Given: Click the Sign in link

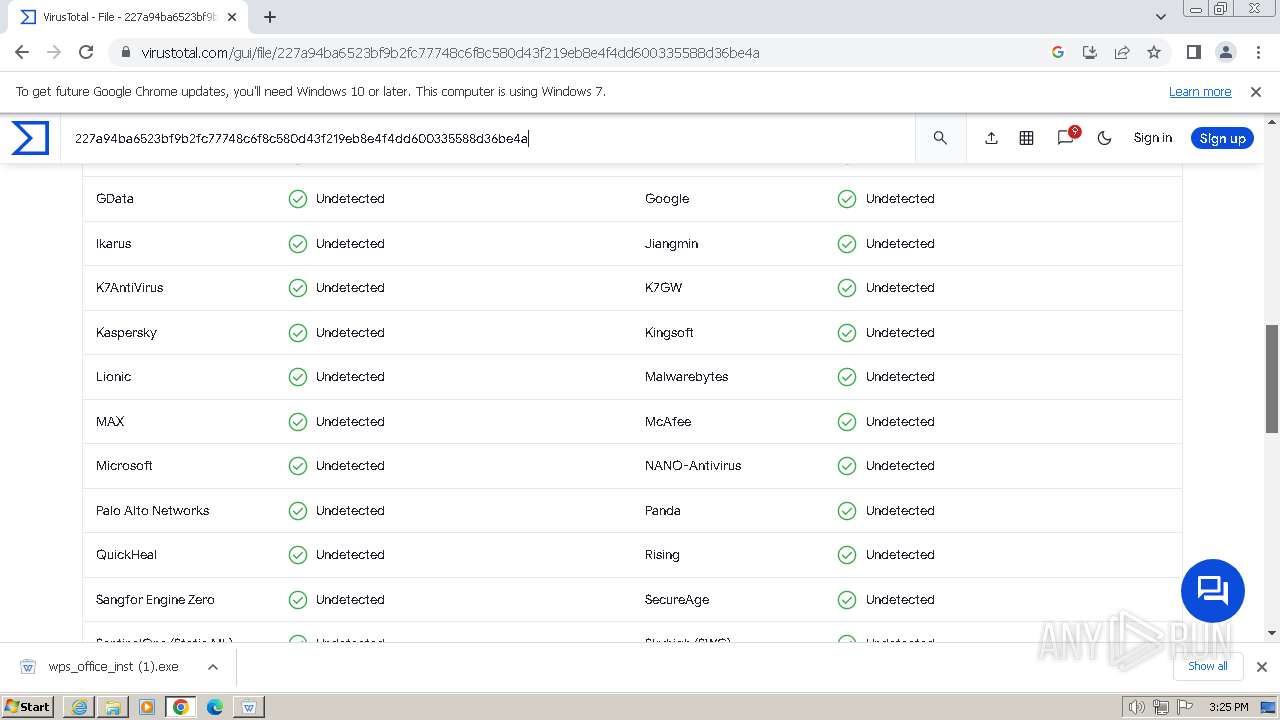Looking at the screenshot, I should pos(1152,138).
